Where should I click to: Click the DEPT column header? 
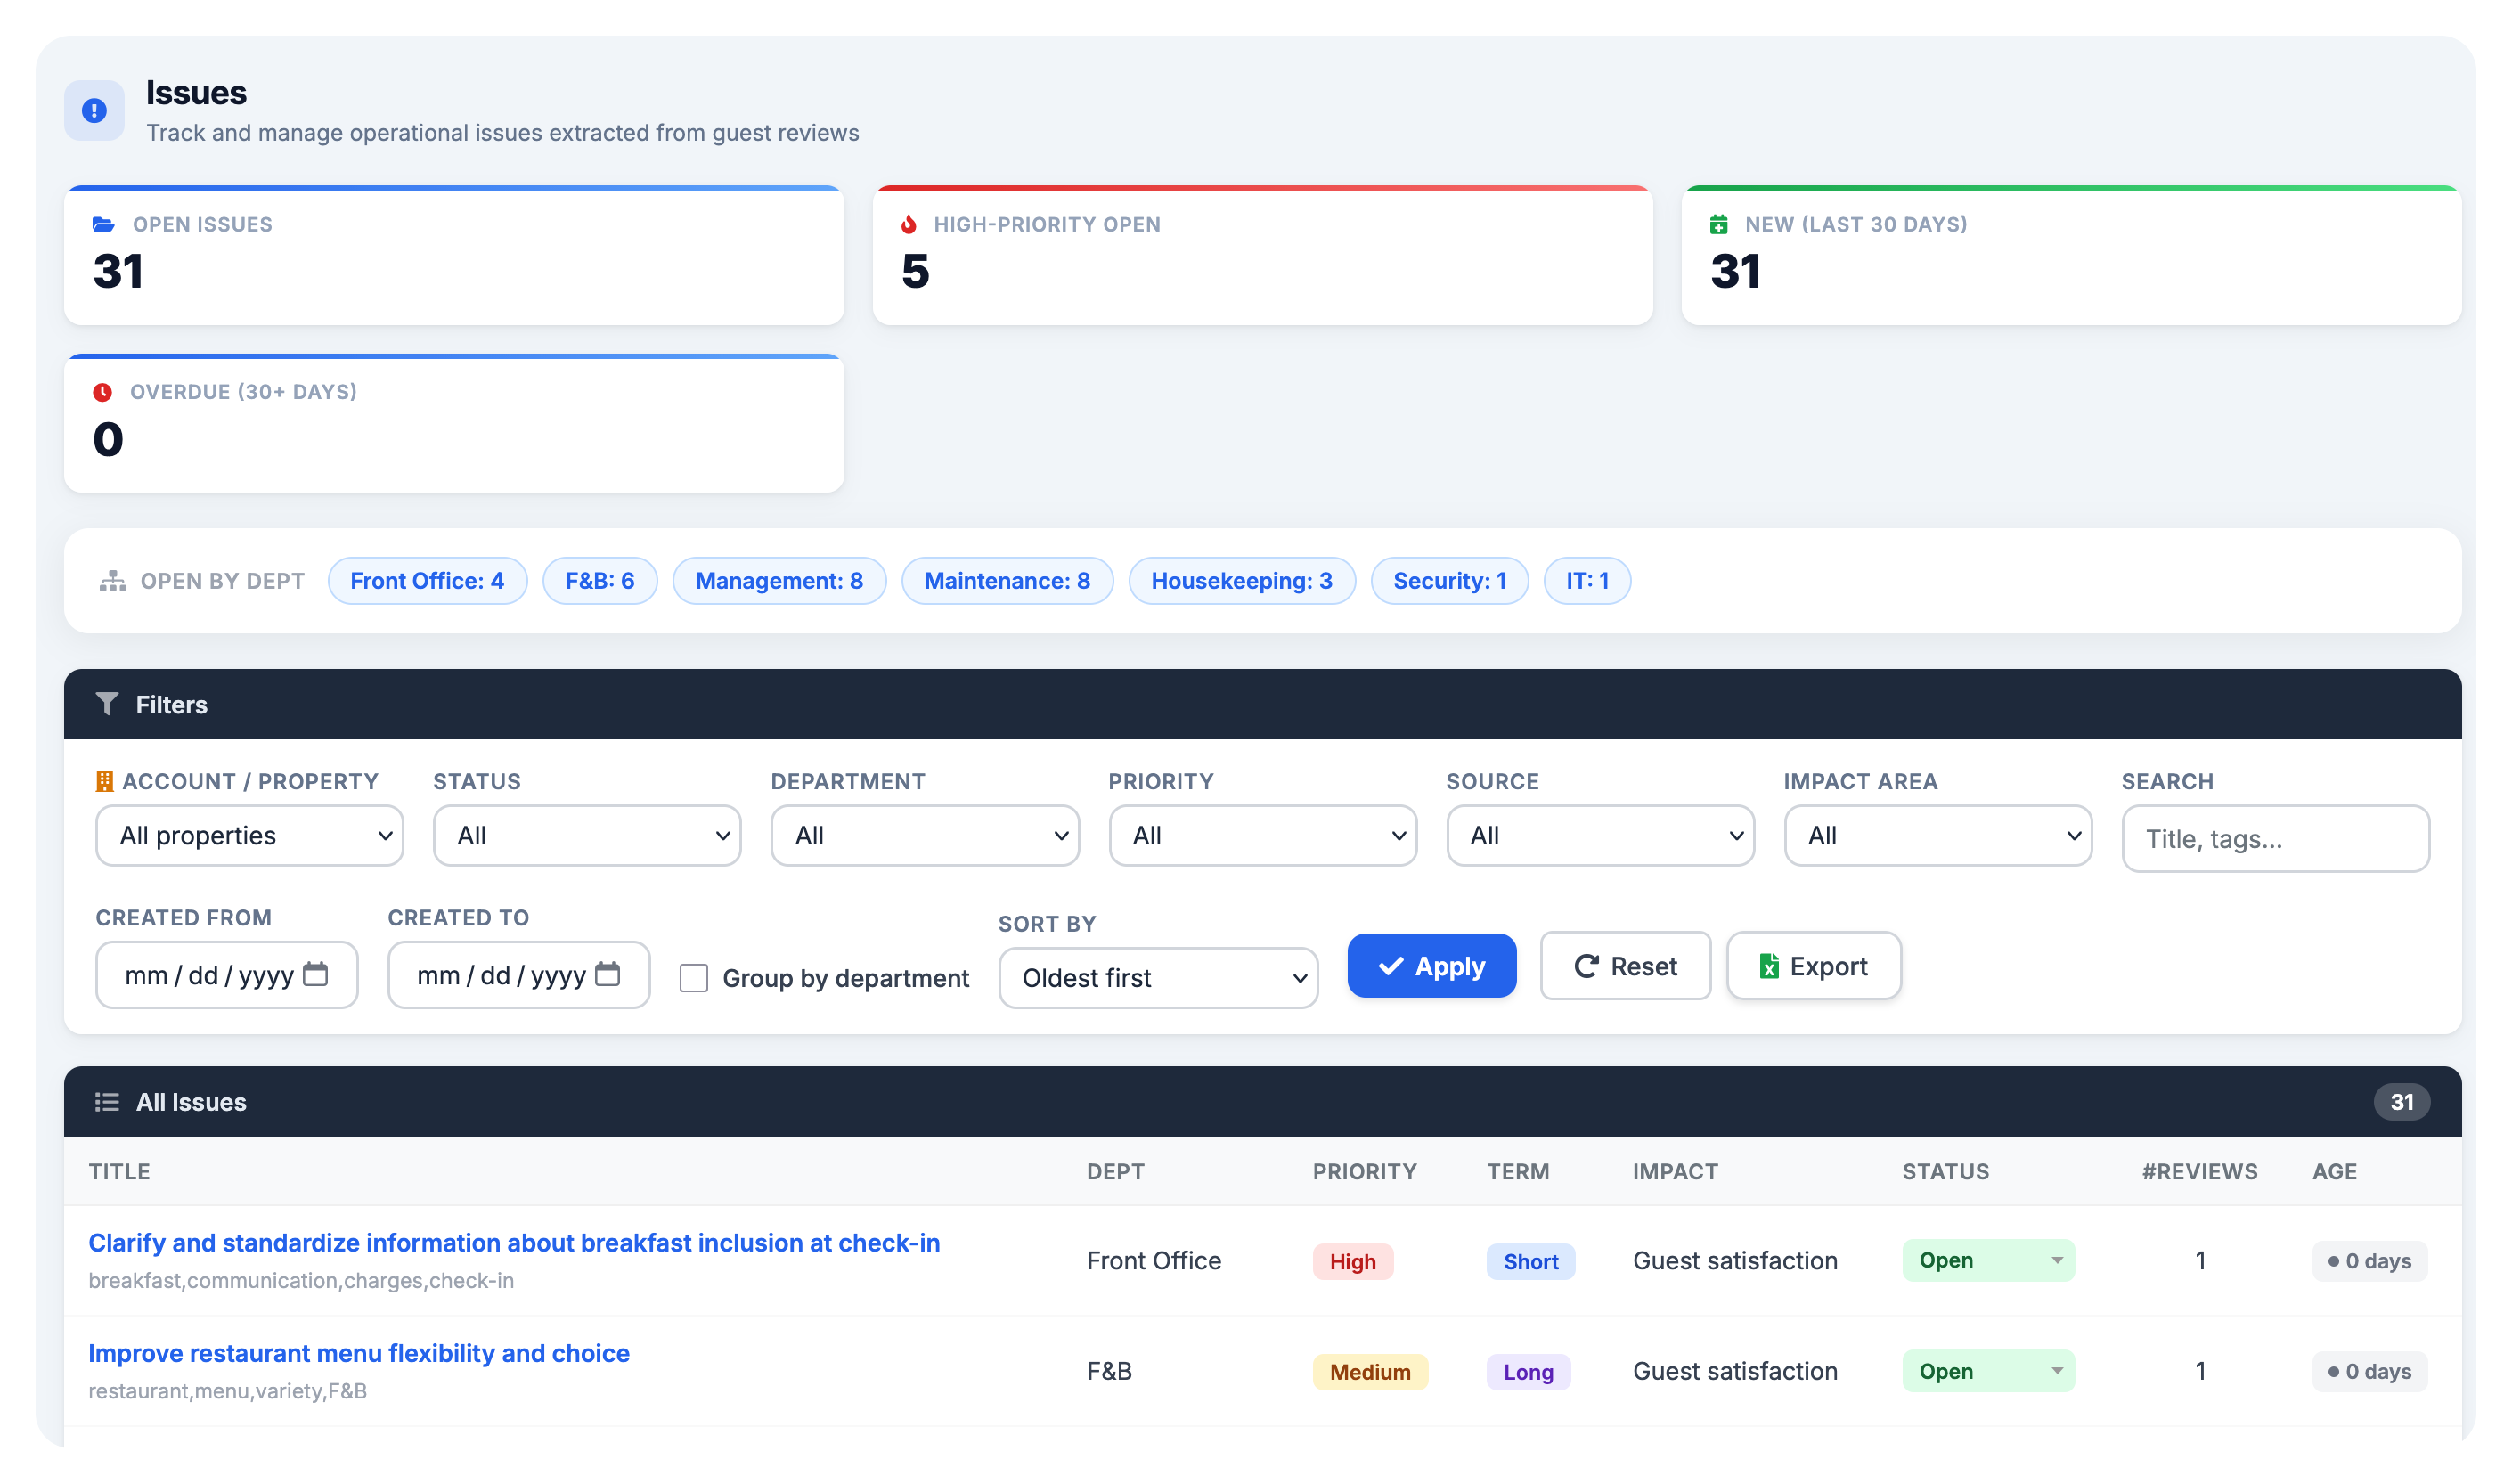coord(1115,1172)
